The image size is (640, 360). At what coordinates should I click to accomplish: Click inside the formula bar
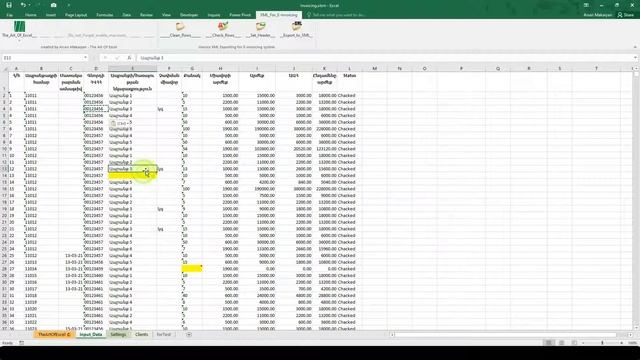[384, 58]
